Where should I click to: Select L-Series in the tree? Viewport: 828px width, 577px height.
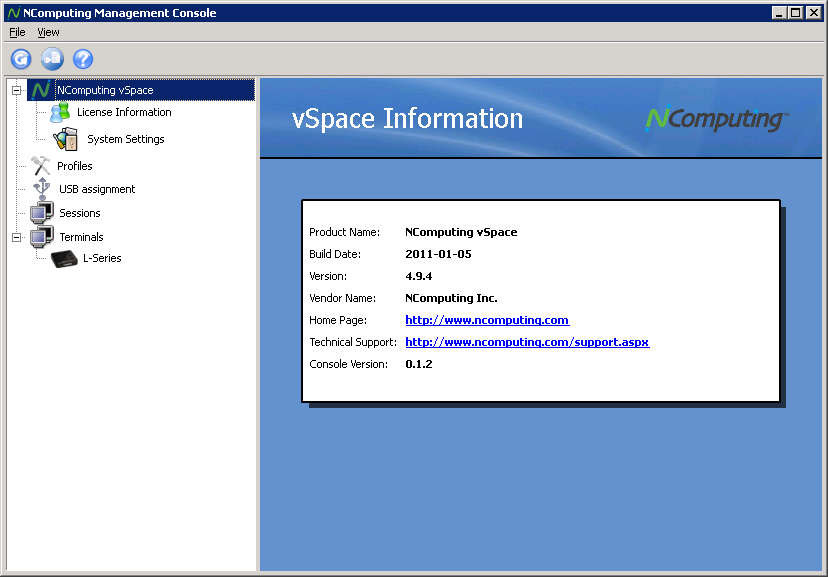coord(102,258)
